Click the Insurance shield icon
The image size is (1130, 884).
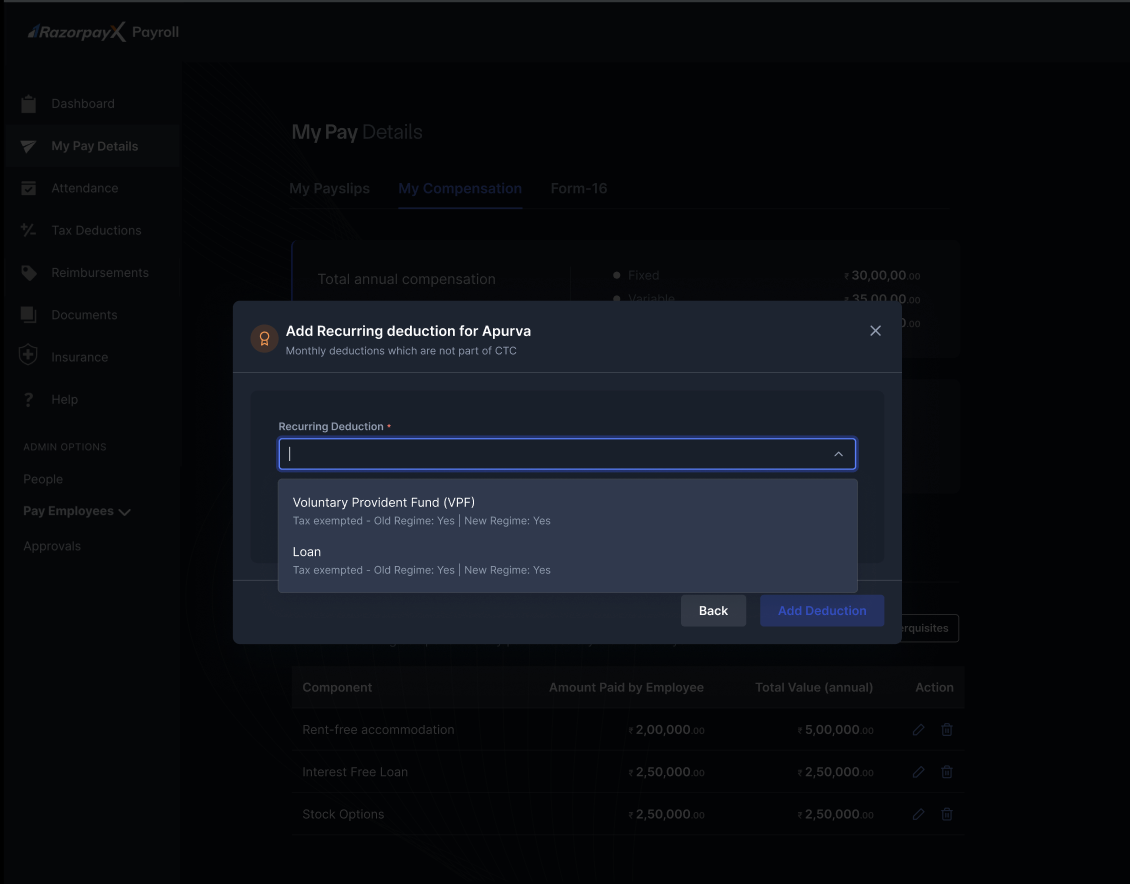click(28, 354)
